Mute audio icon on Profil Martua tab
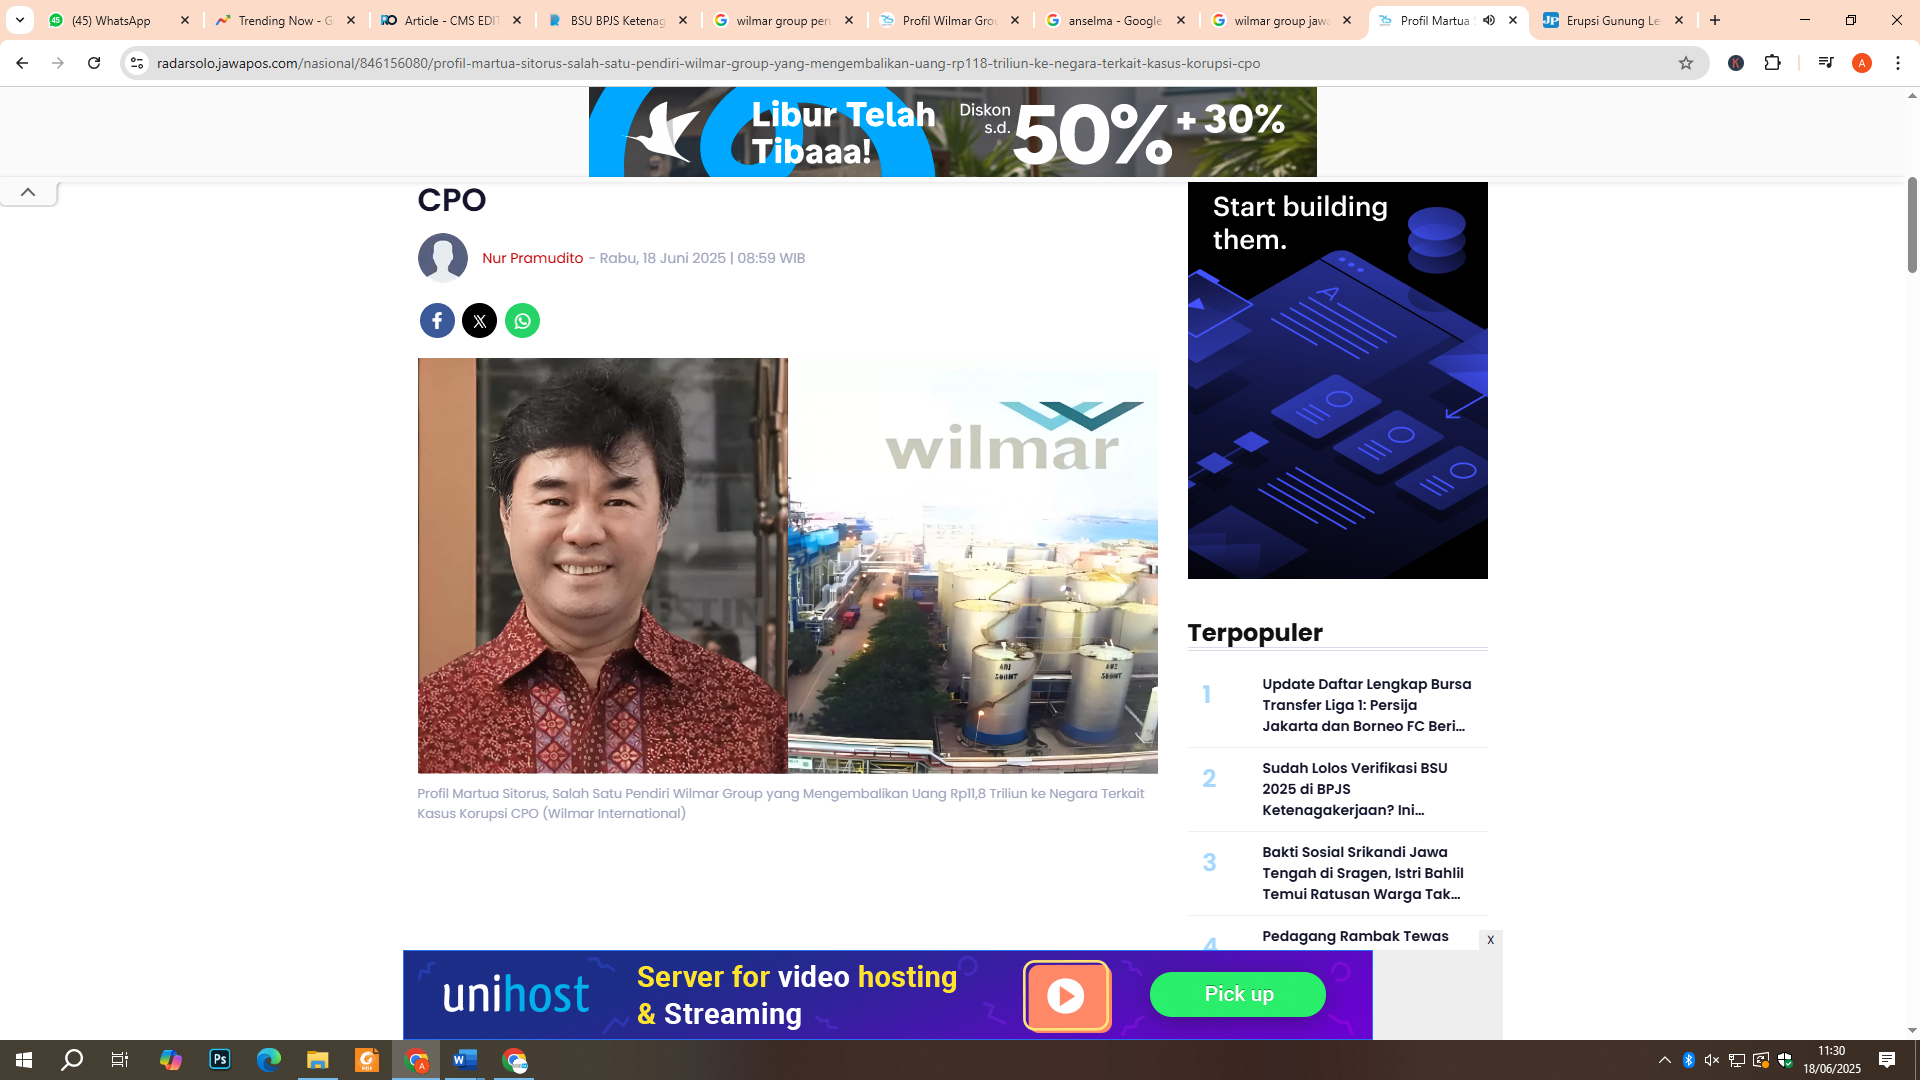 (x=1489, y=20)
